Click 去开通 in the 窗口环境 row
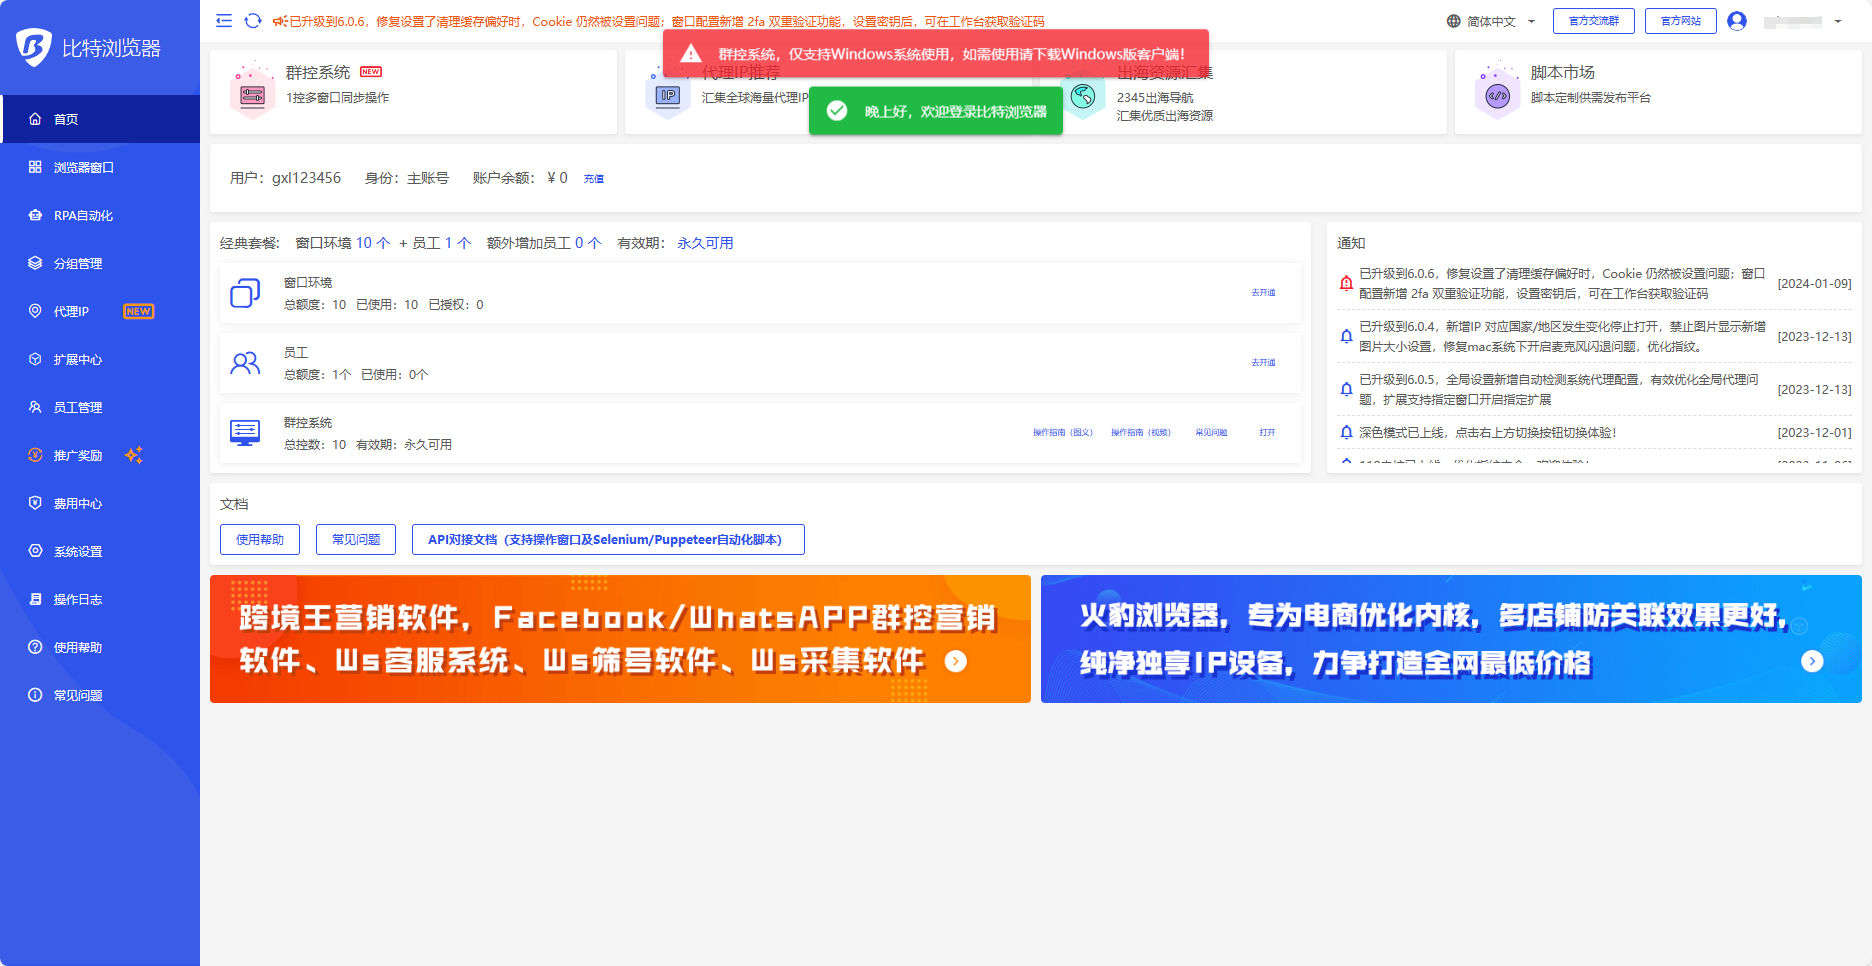The height and width of the screenshot is (966, 1872). pyautogui.click(x=1263, y=293)
